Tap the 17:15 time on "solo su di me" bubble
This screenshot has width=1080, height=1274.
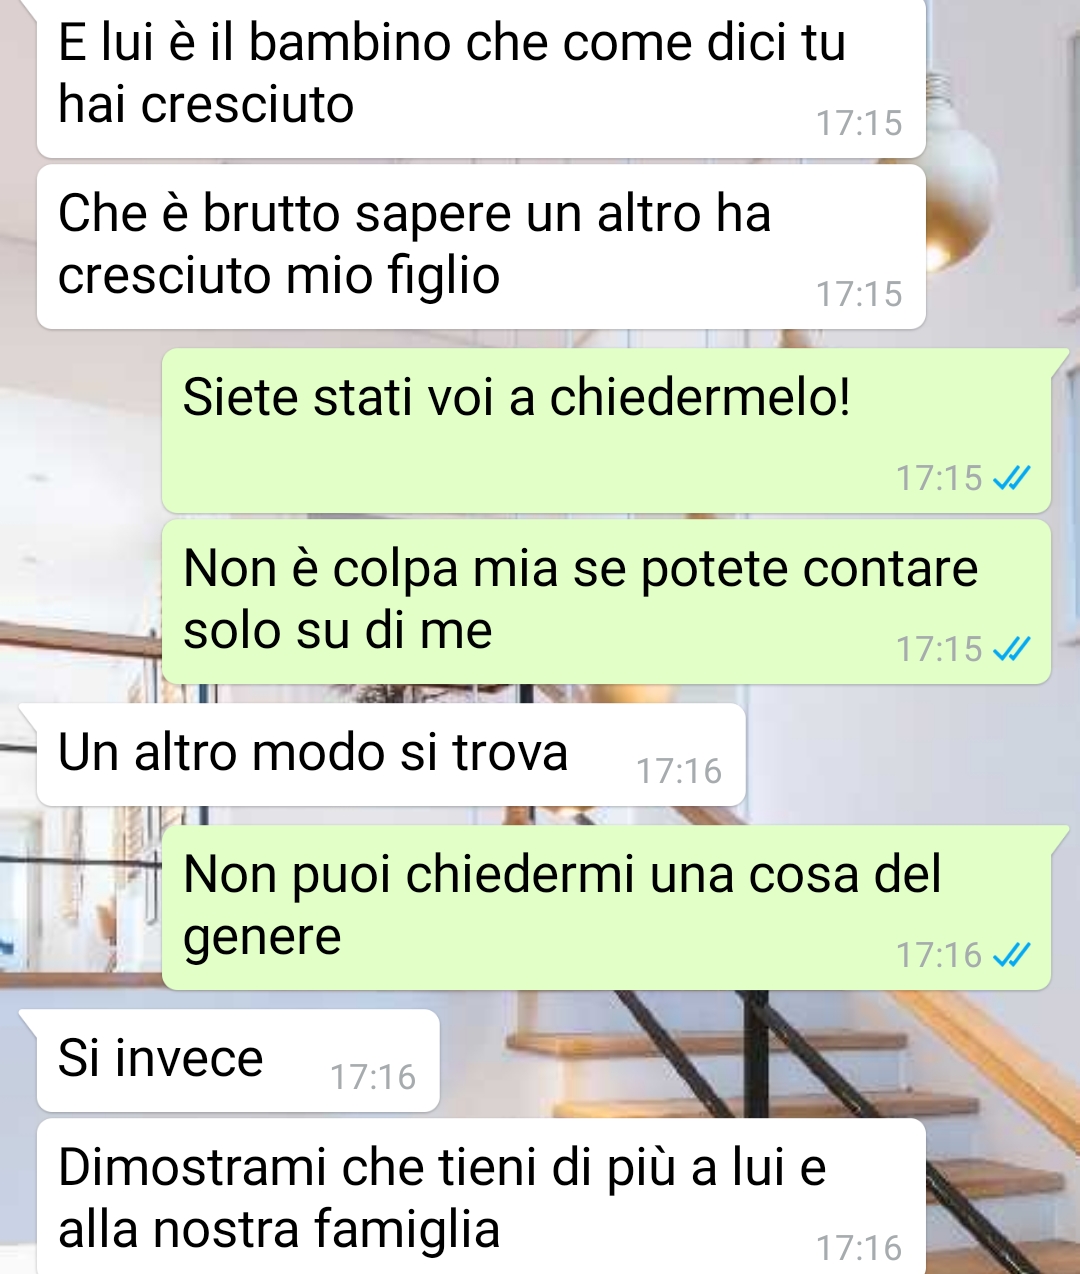939,649
